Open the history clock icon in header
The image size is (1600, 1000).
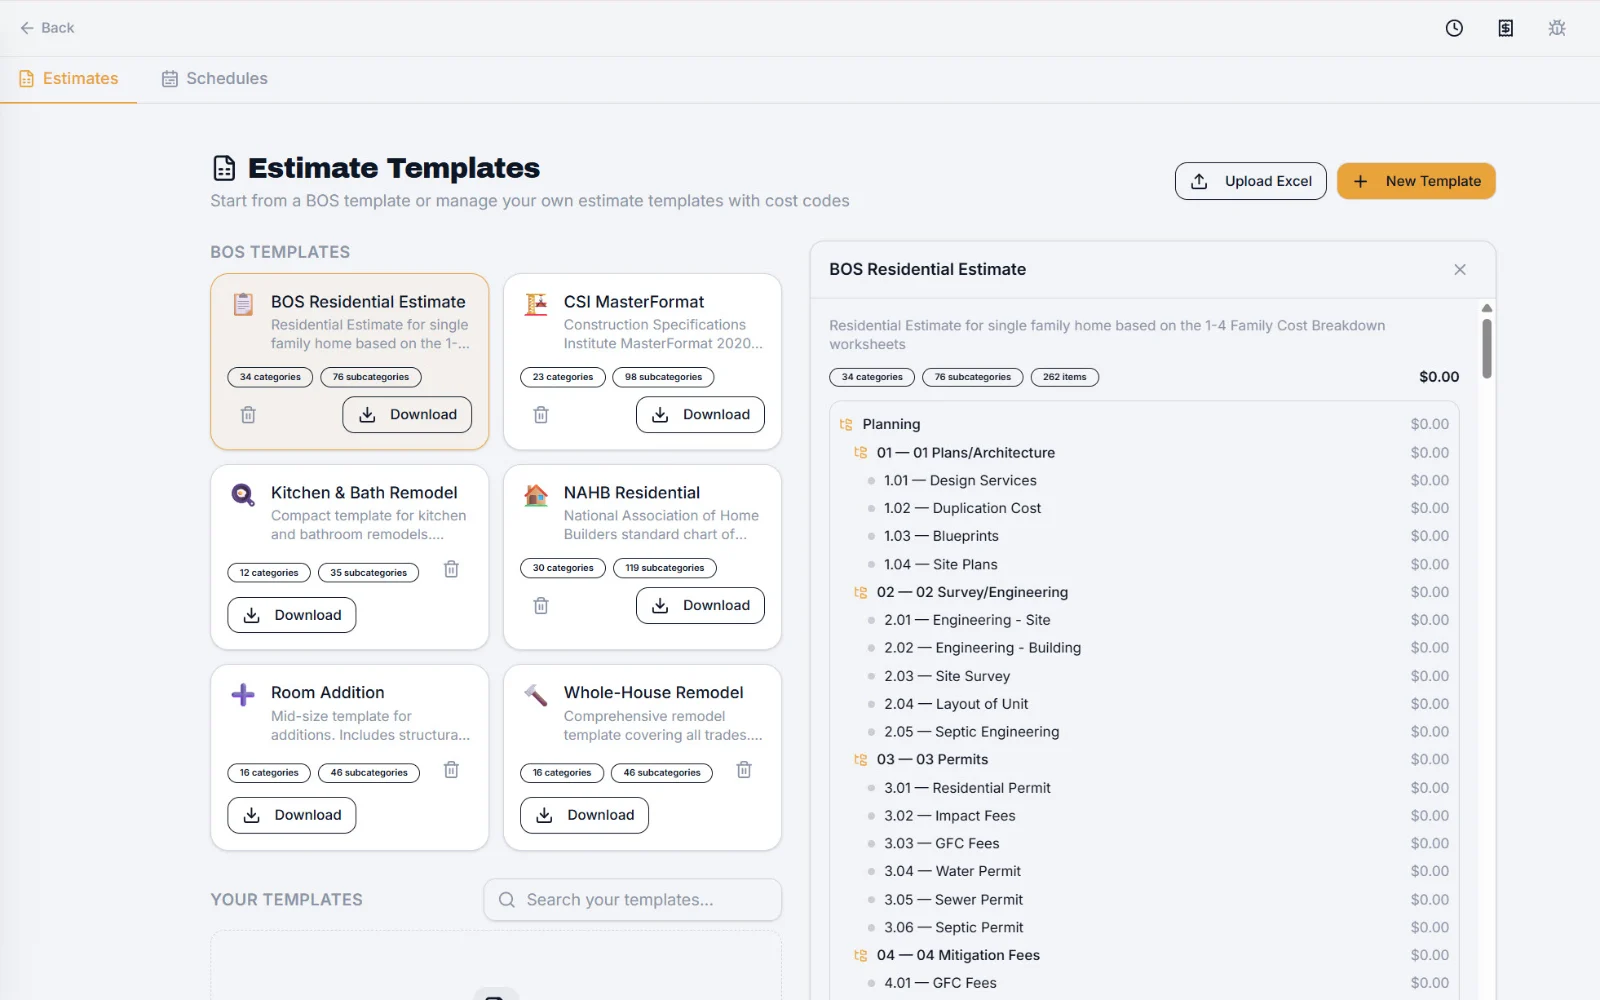tap(1454, 28)
